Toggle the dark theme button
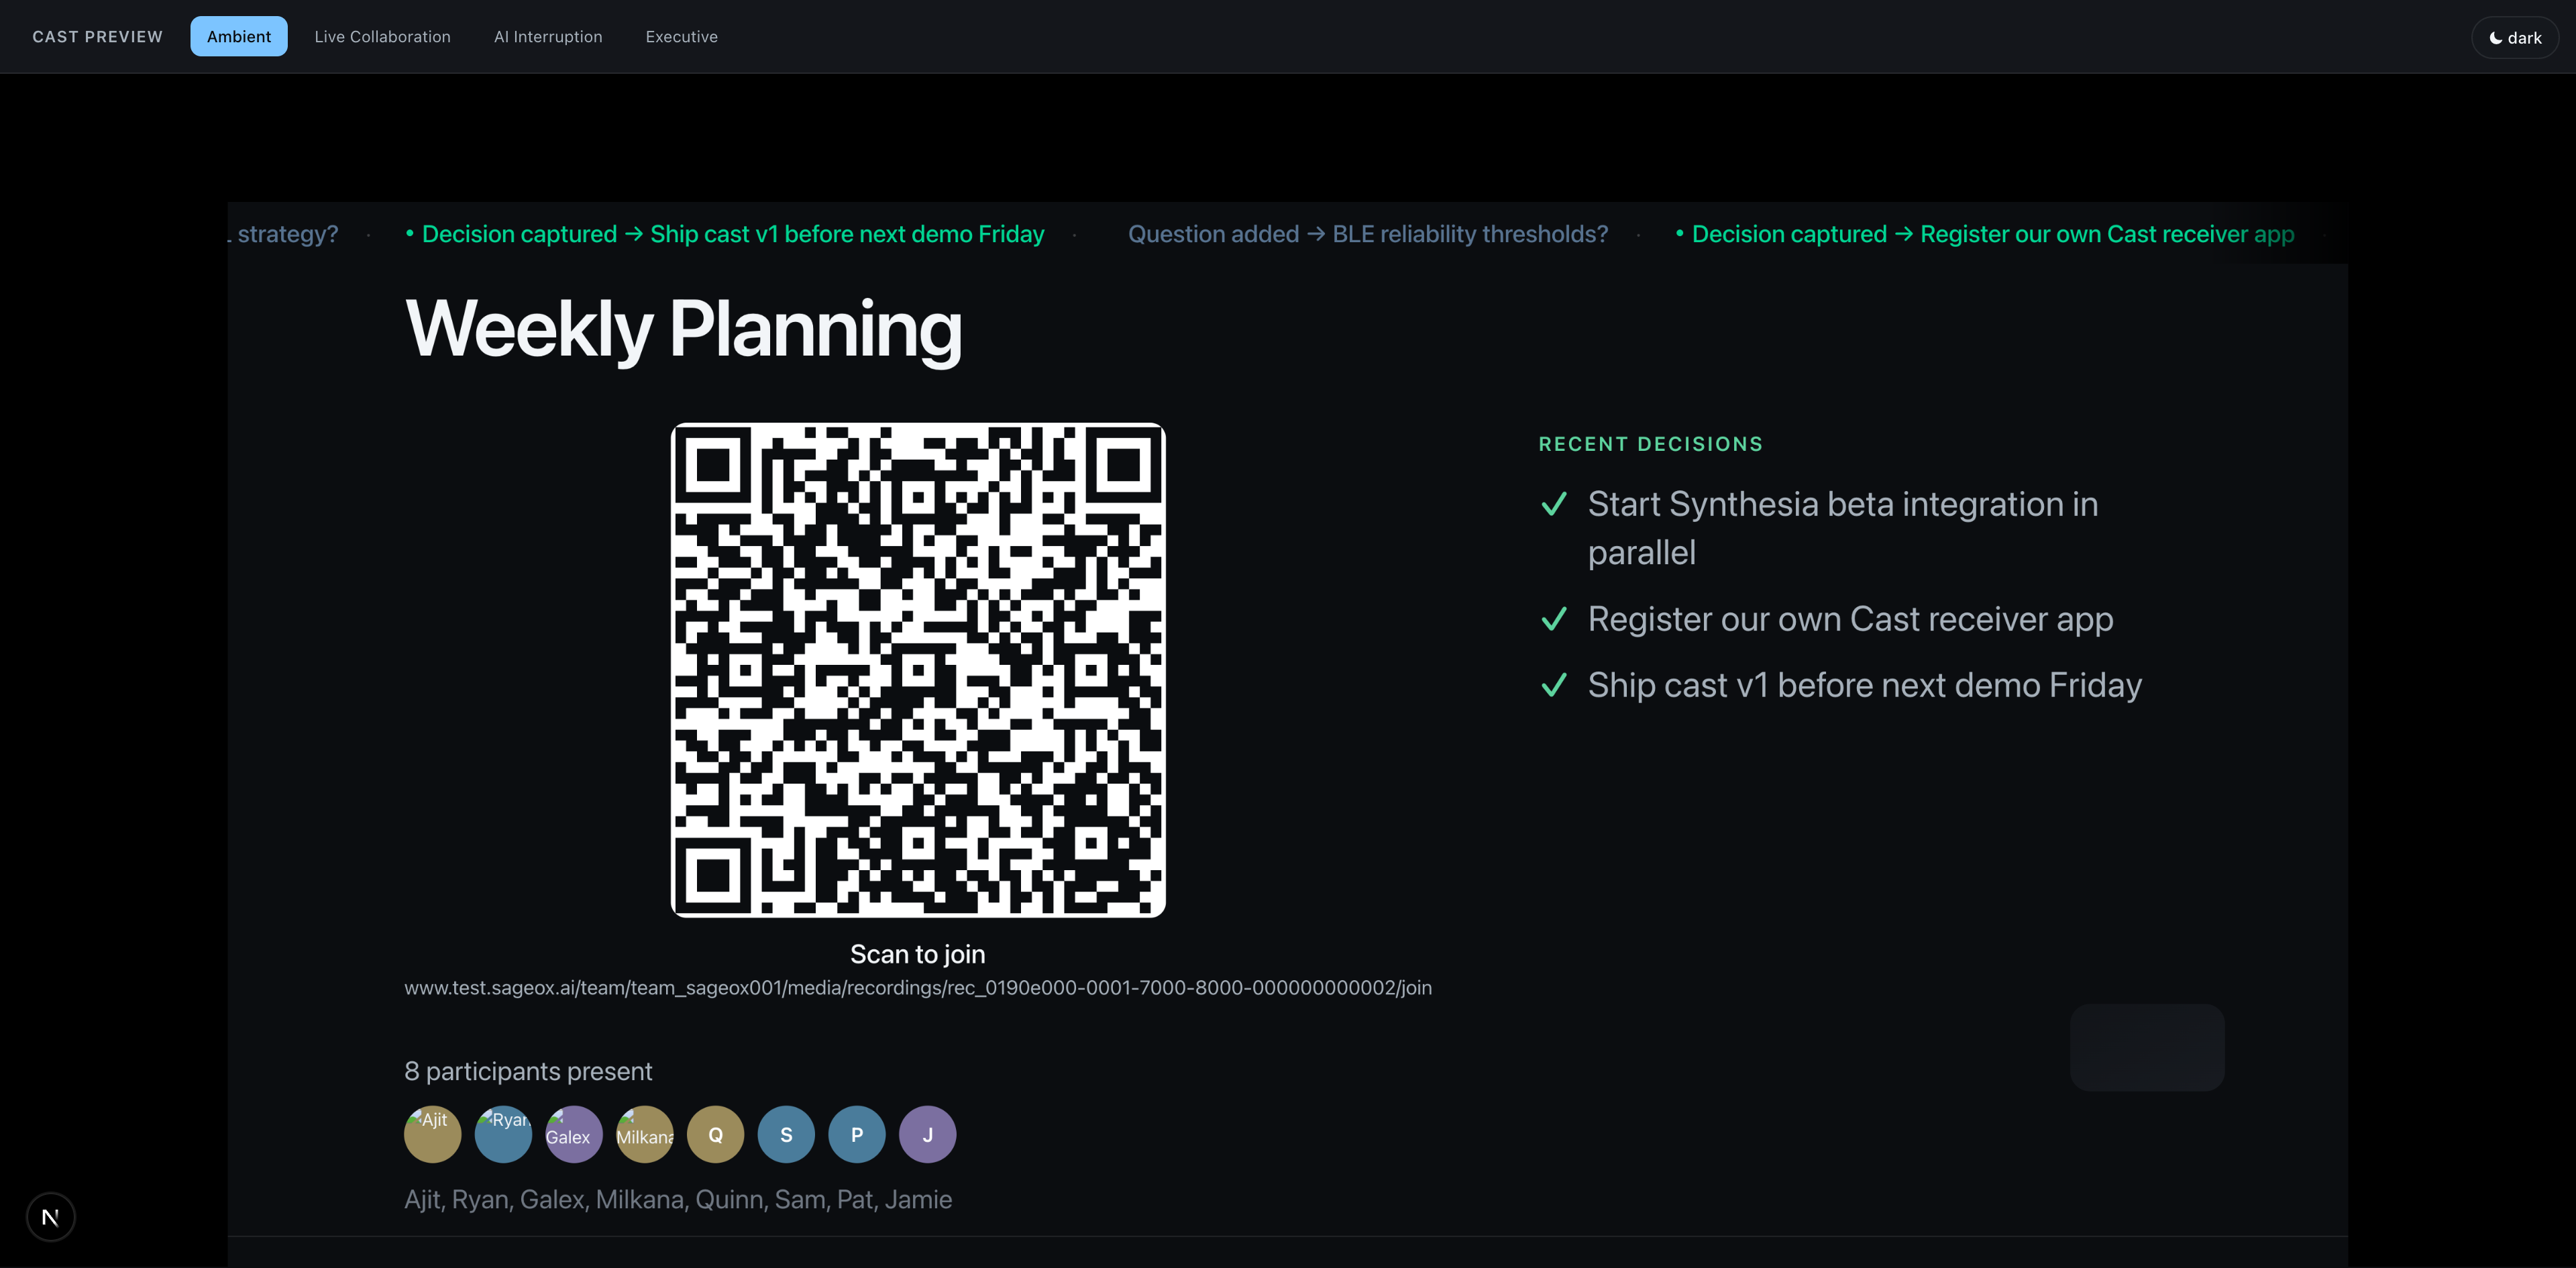Image resolution: width=2576 pixels, height=1268 pixels. click(2514, 38)
